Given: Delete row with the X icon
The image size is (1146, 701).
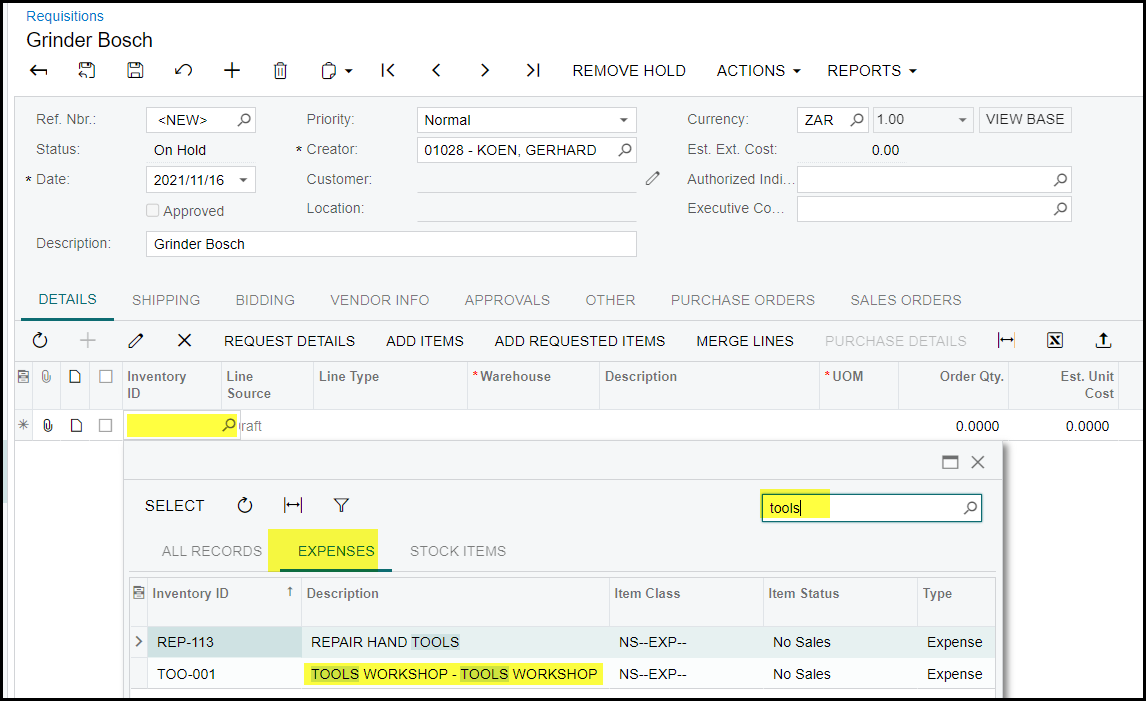Looking at the screenshot, I should coord(184,341).
